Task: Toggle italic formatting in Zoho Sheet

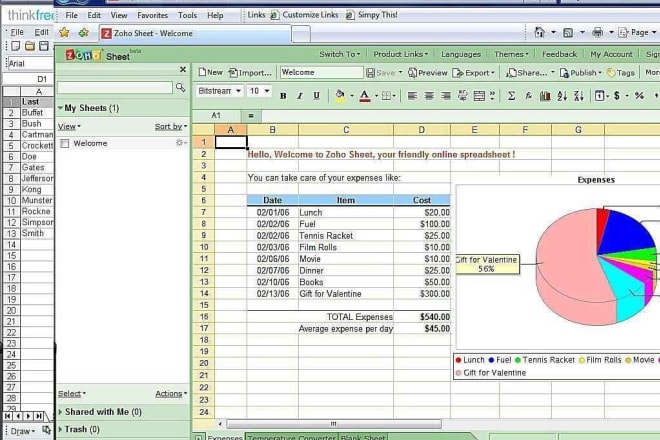Action: coord(300,96)
